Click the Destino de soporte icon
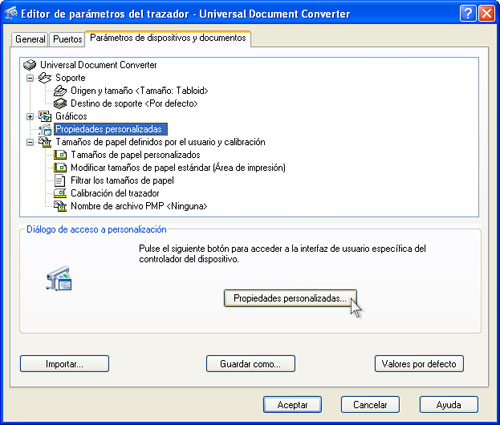The image size is (500, 425). (x=60, y=103)
